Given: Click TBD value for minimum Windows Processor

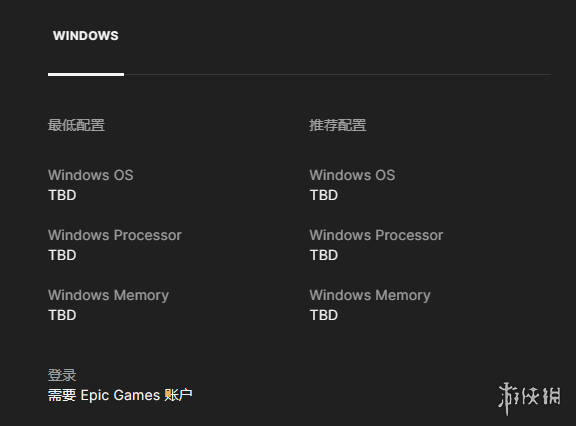Looking at the screenshot, I should click(62, 255).
